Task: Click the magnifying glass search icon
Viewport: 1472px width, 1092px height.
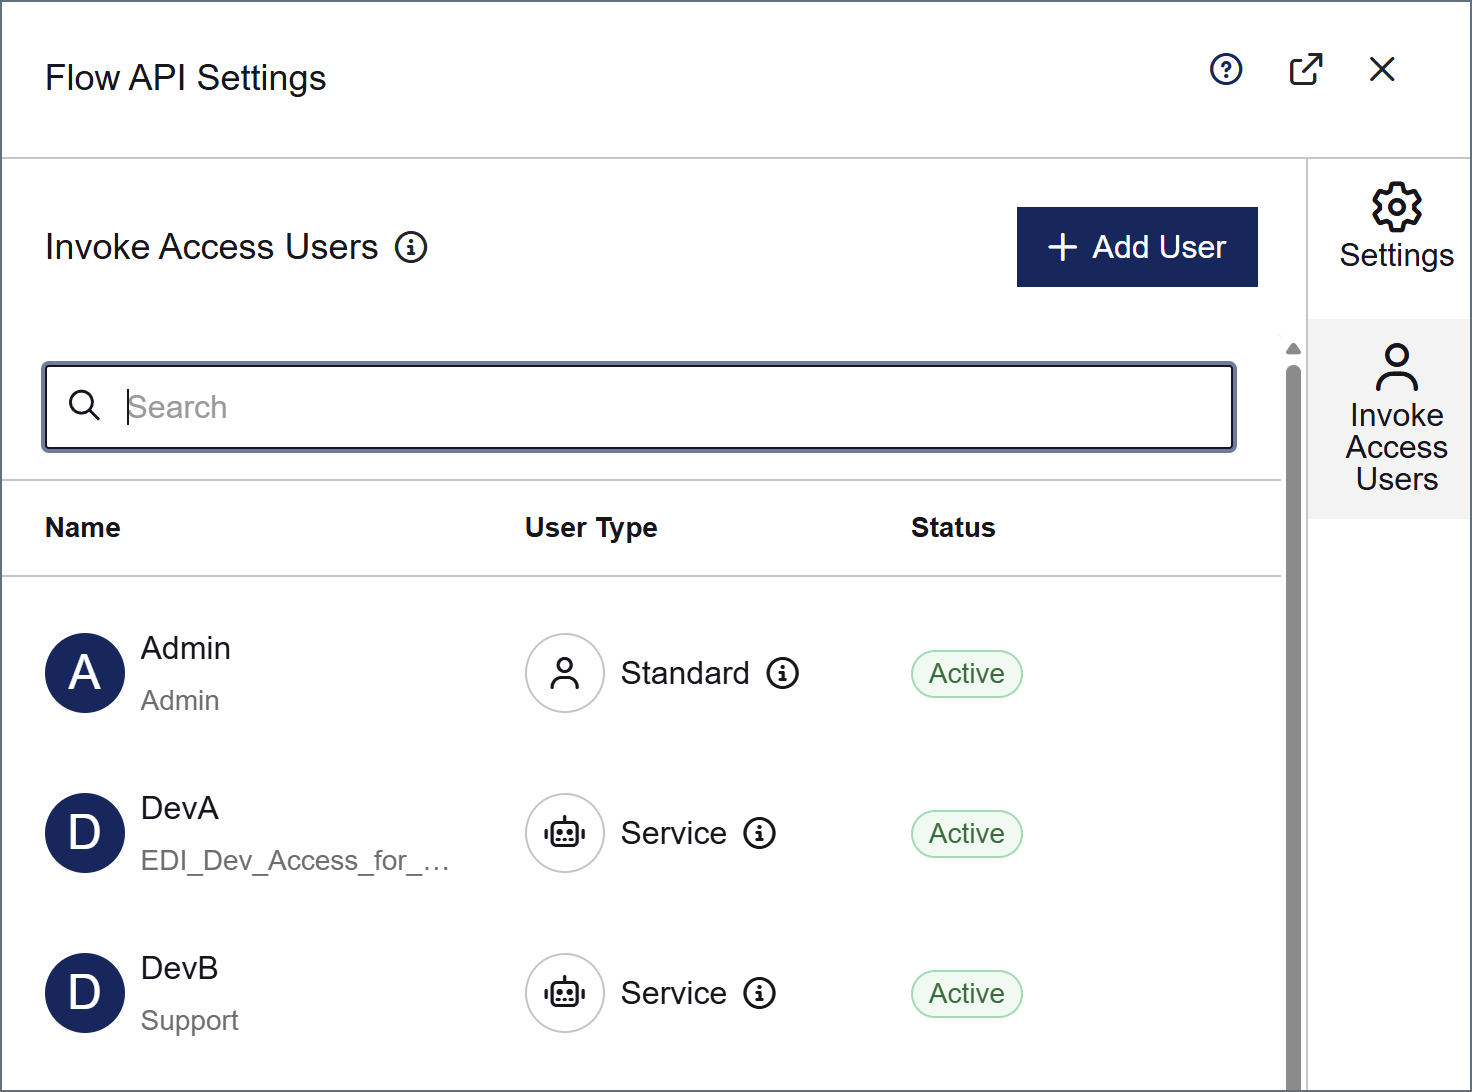Action: [x=84, y=406]
